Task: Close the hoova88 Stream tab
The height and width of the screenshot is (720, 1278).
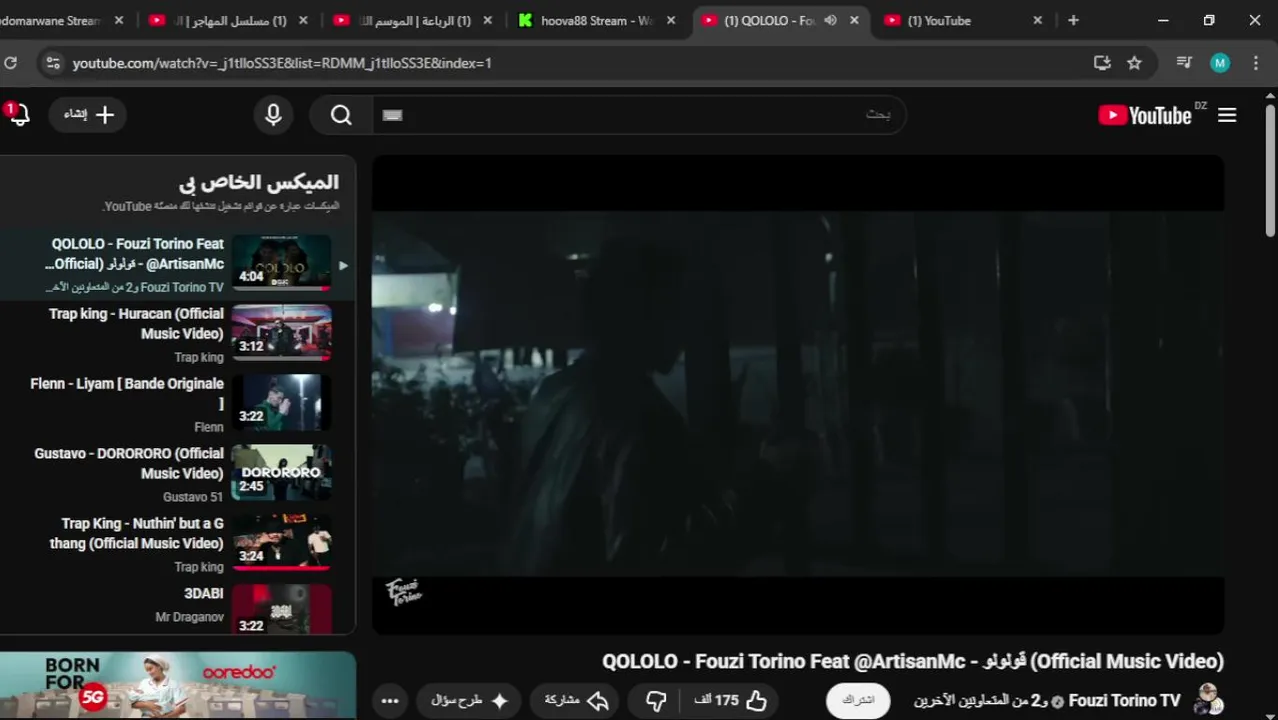Action: pos(671,20)
